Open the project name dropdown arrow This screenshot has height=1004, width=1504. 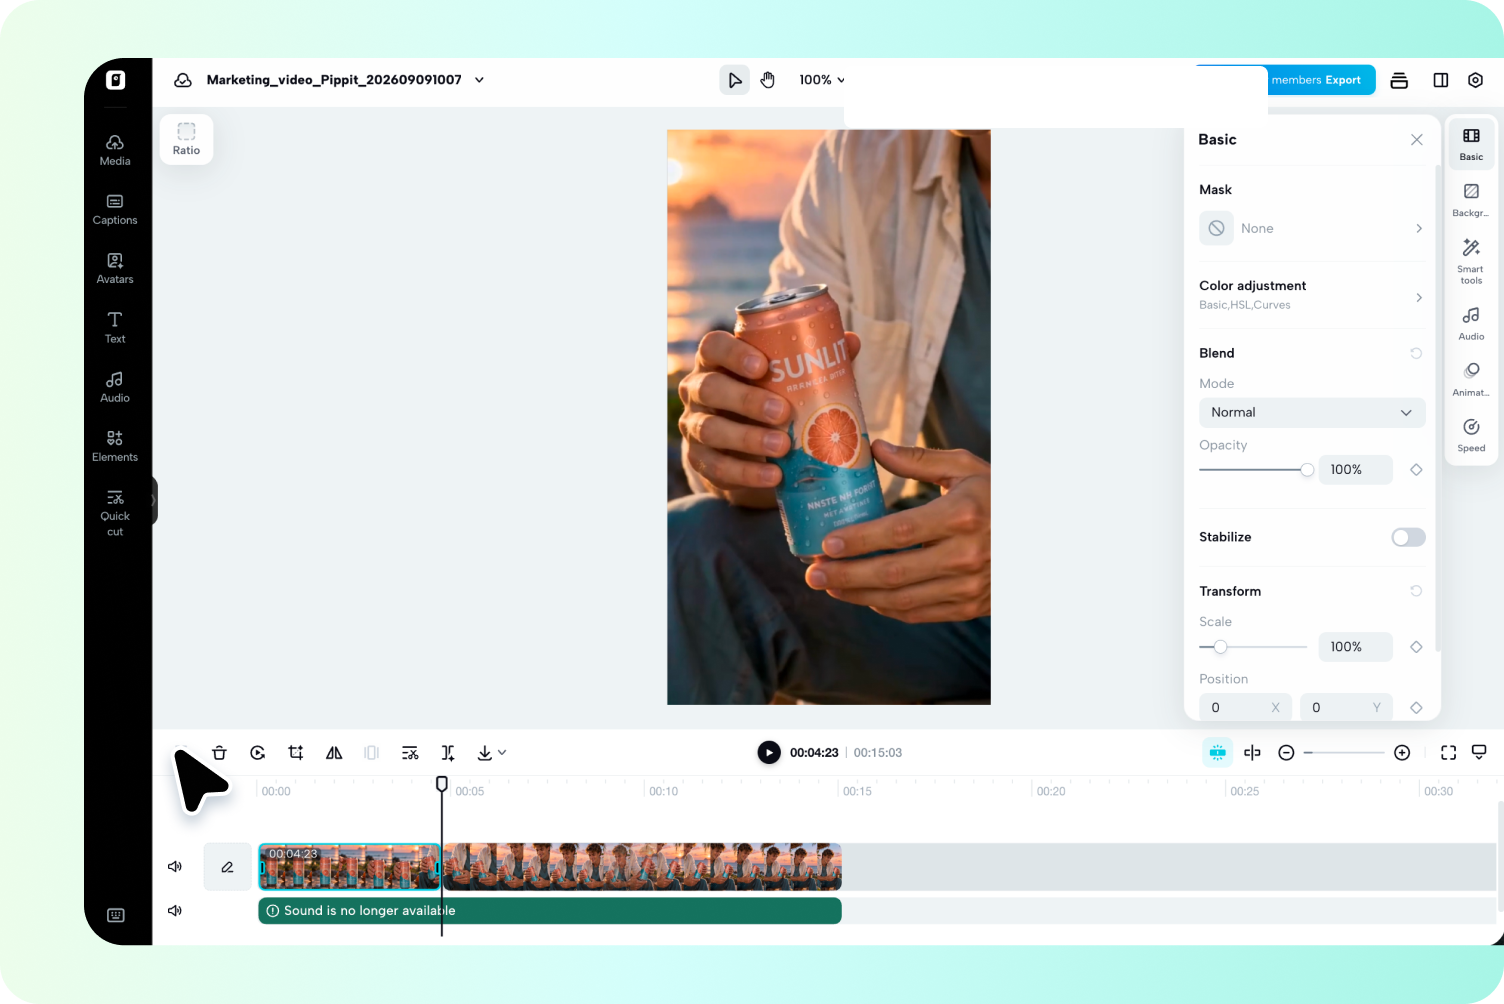coord(479,80)
